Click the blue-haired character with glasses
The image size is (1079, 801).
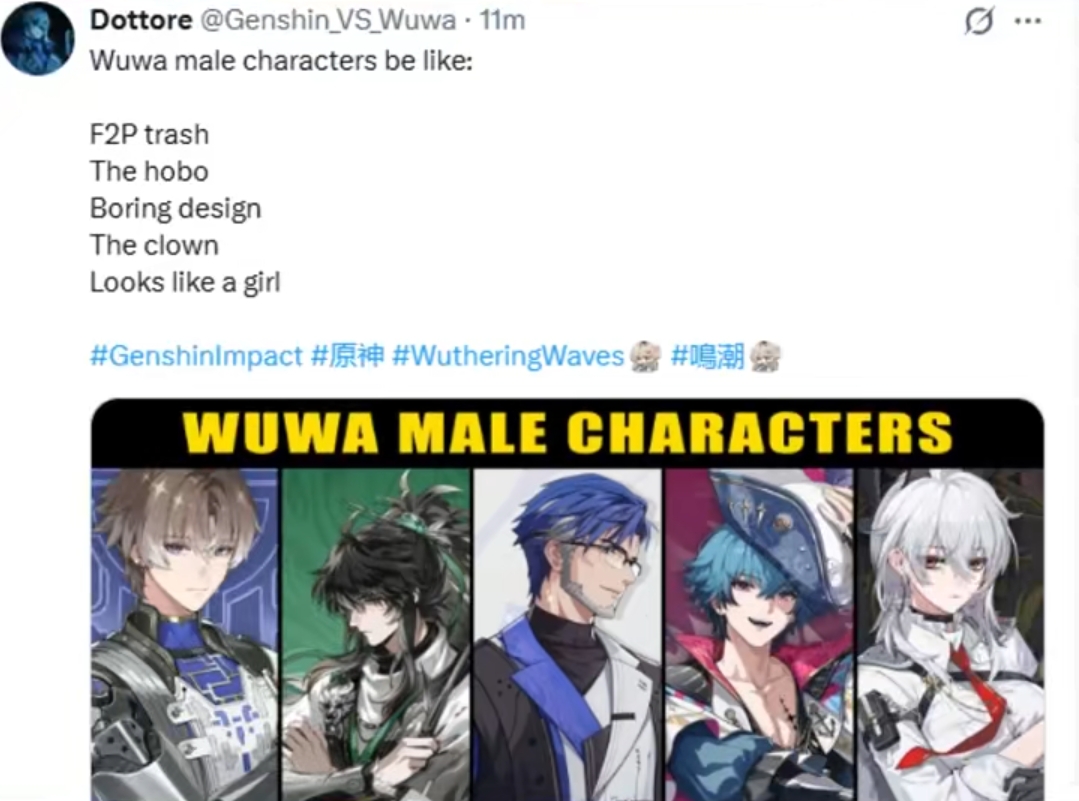coord(567,634)
